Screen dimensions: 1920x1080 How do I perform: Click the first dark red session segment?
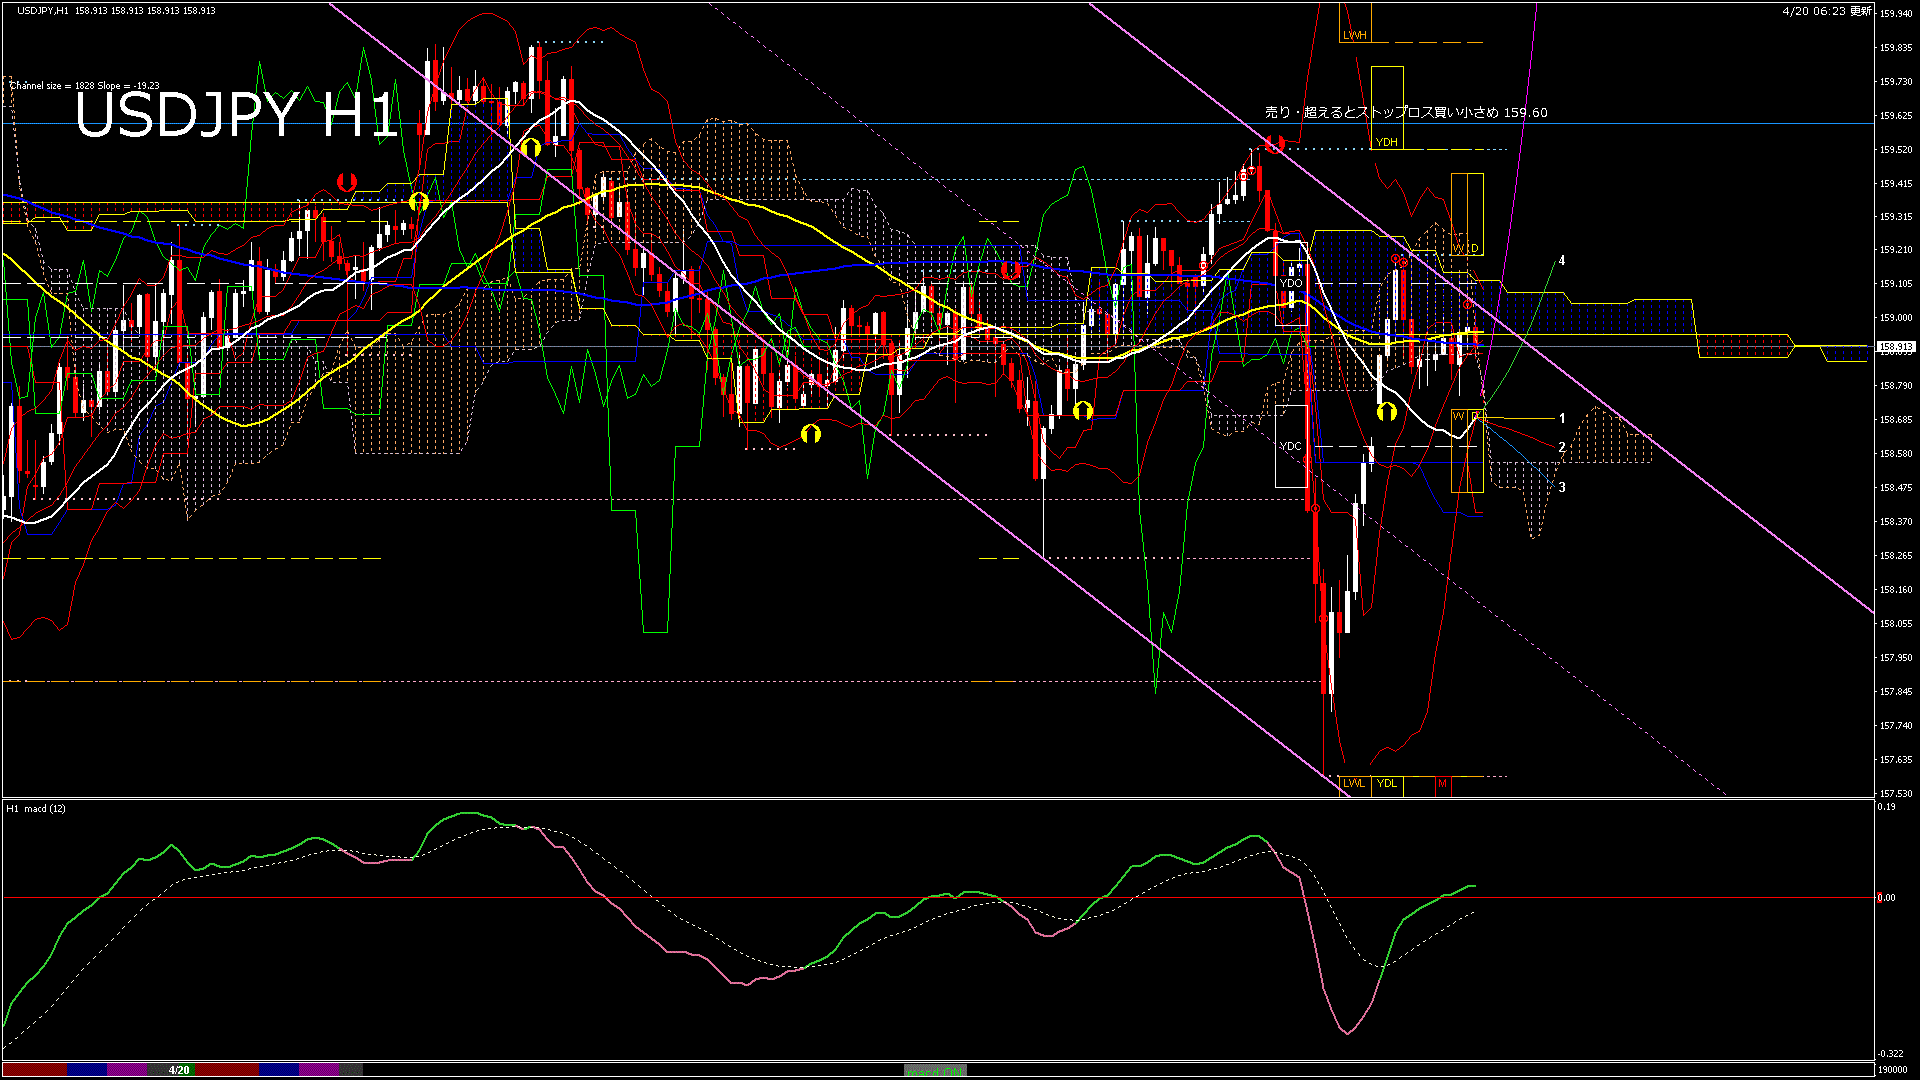[x=35, y=1070]
